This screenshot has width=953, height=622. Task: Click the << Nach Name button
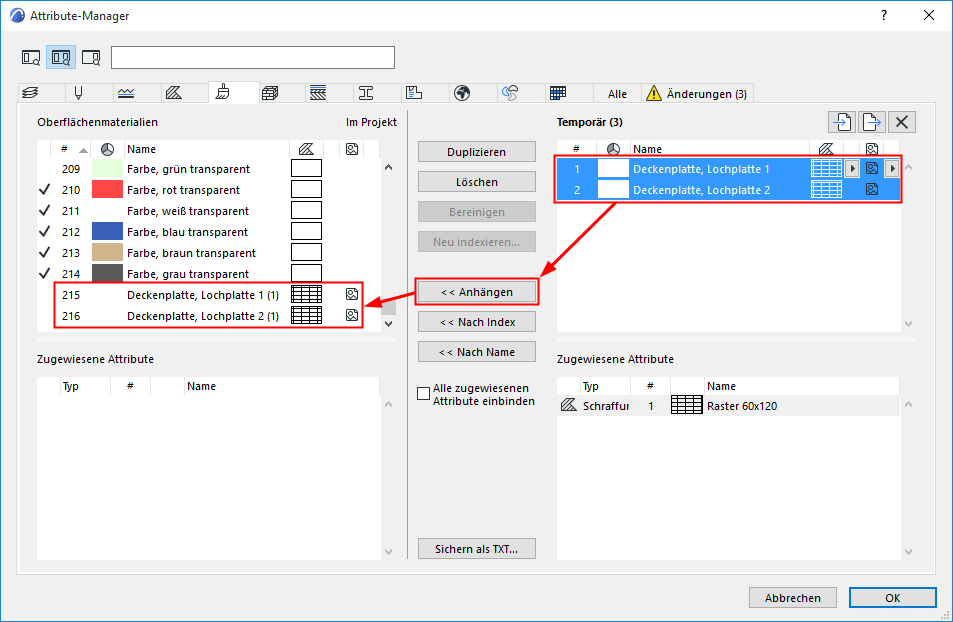coord(476,352)
